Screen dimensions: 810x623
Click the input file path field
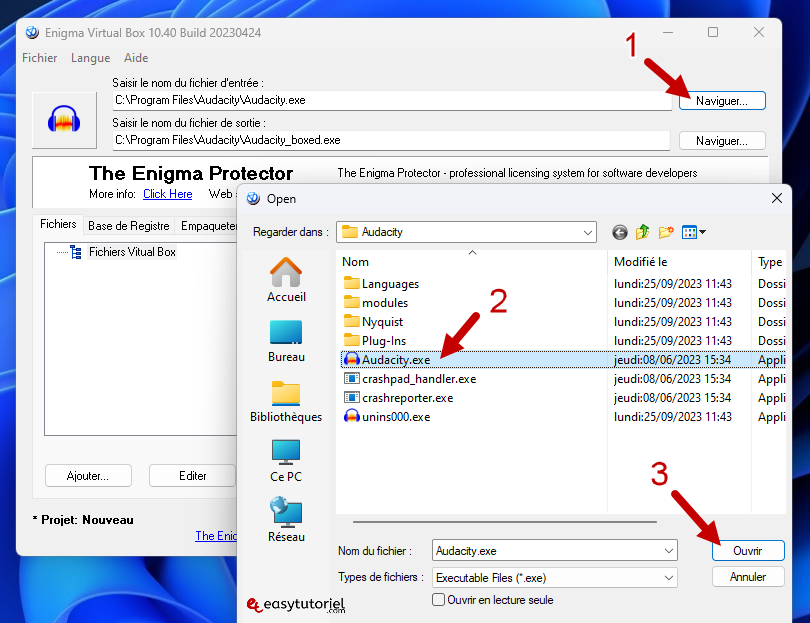coord(392,100)
